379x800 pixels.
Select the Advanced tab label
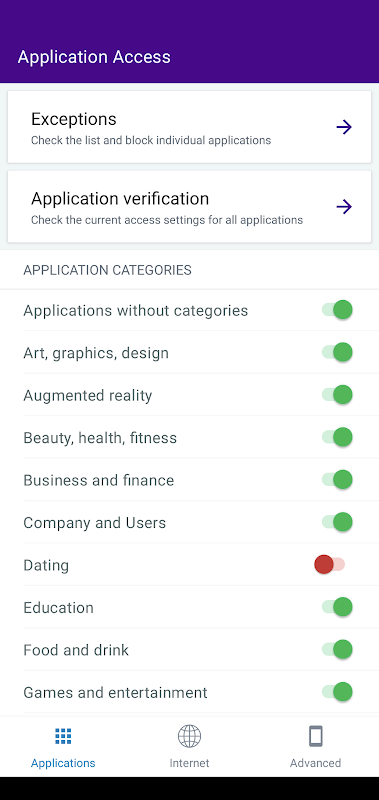tap(316, 763)
